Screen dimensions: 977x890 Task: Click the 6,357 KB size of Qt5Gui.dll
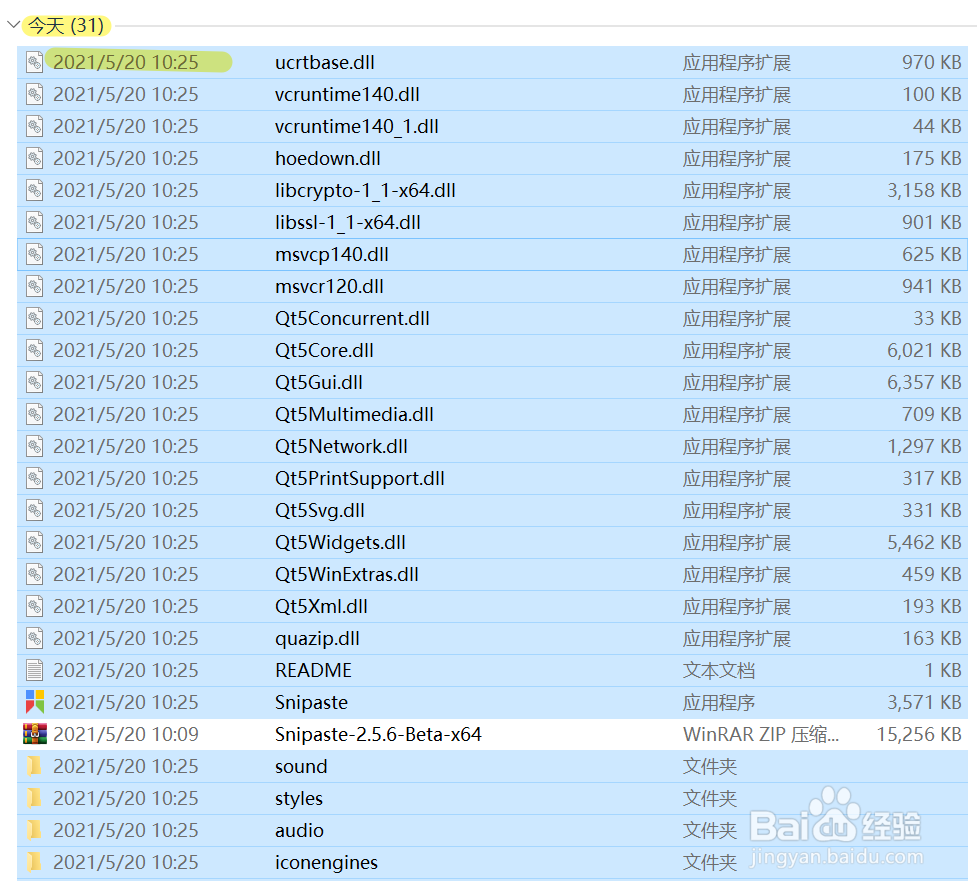click(925, 382)
